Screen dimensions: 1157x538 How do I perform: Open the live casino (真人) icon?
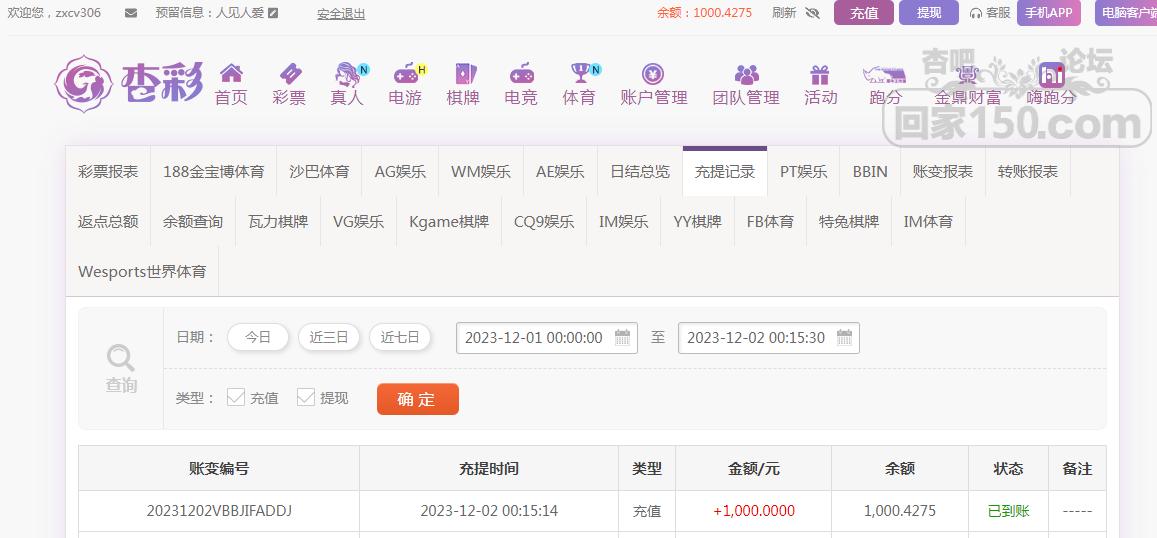click(x=347, y=74)
